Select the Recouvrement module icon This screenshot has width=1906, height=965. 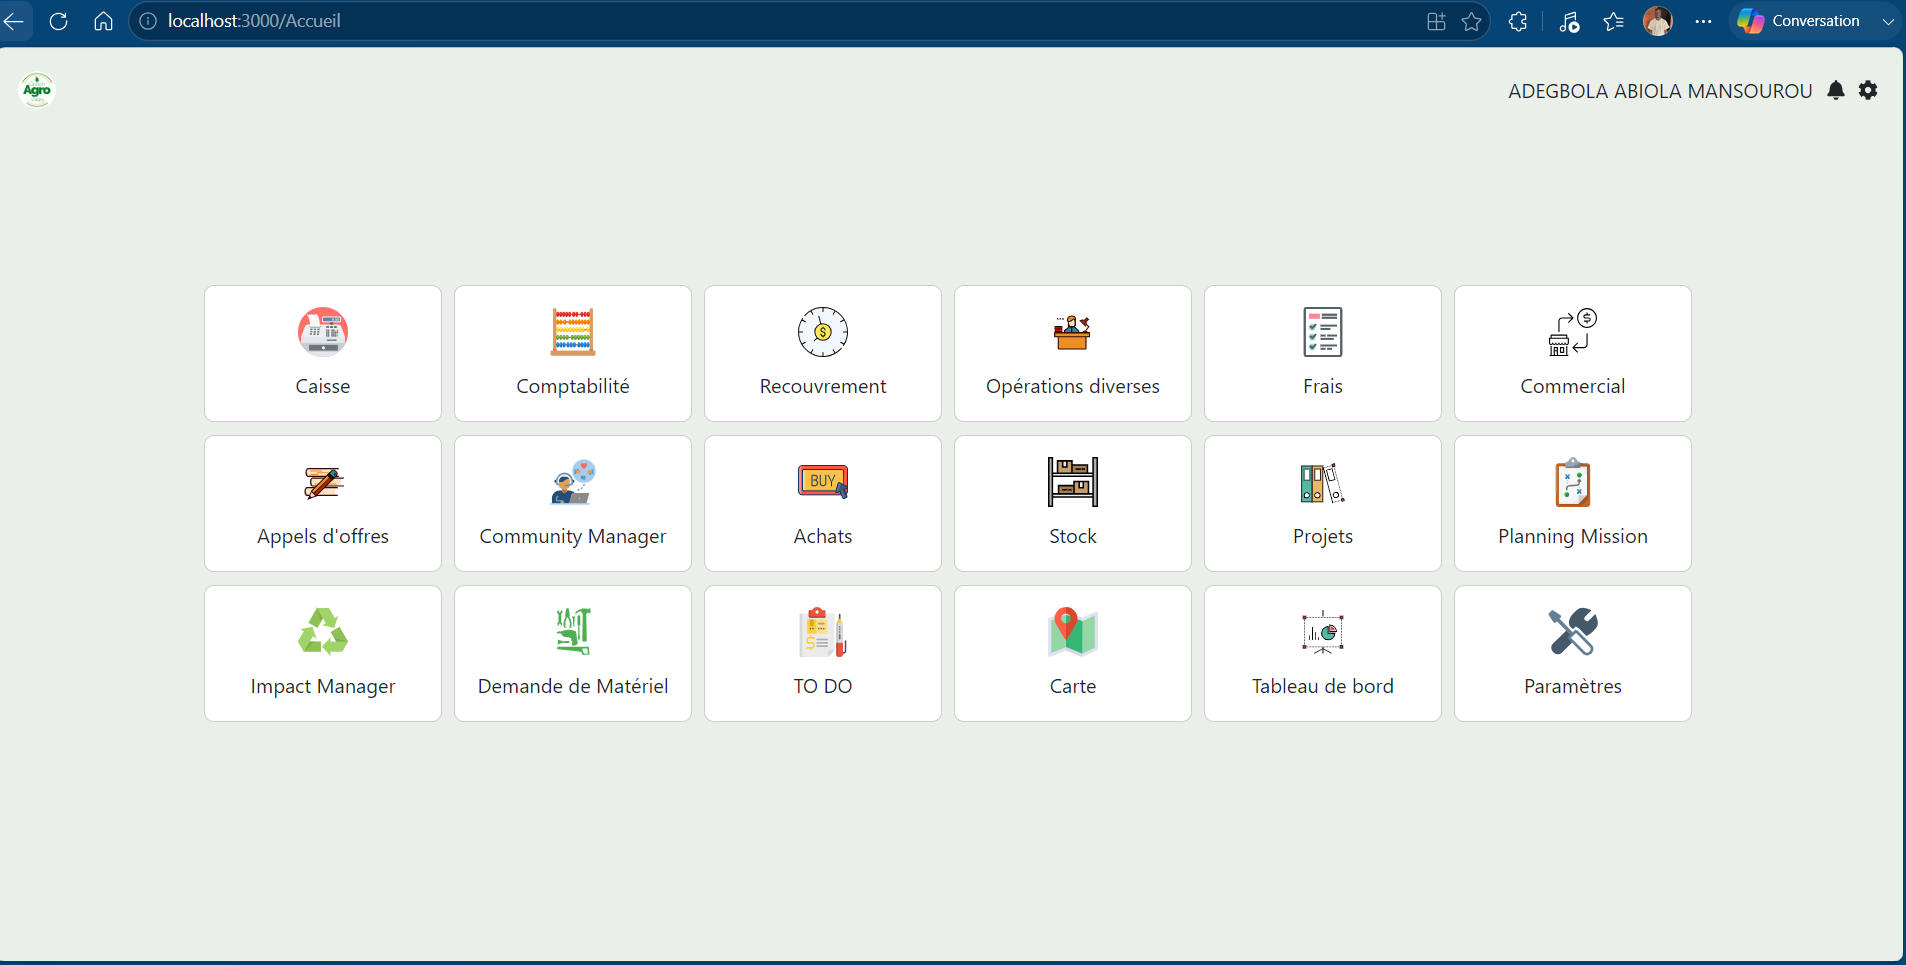click(x=823, y=332)
